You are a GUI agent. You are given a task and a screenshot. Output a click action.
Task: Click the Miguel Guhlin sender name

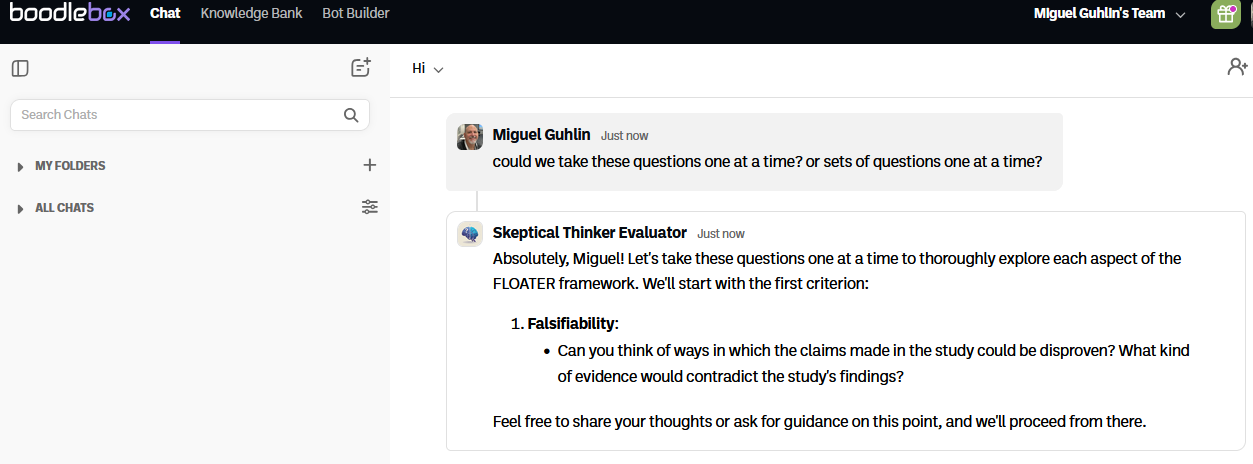[542, 135]
